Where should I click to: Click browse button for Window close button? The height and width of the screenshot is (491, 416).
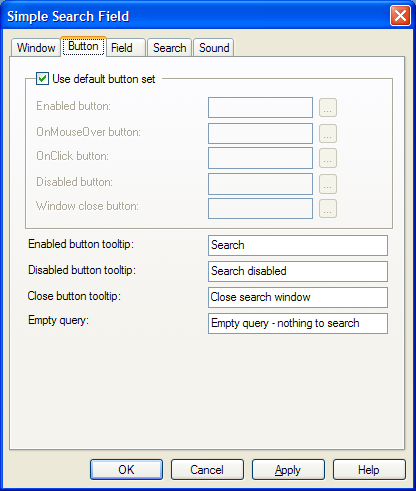click(x=328, y=209)
